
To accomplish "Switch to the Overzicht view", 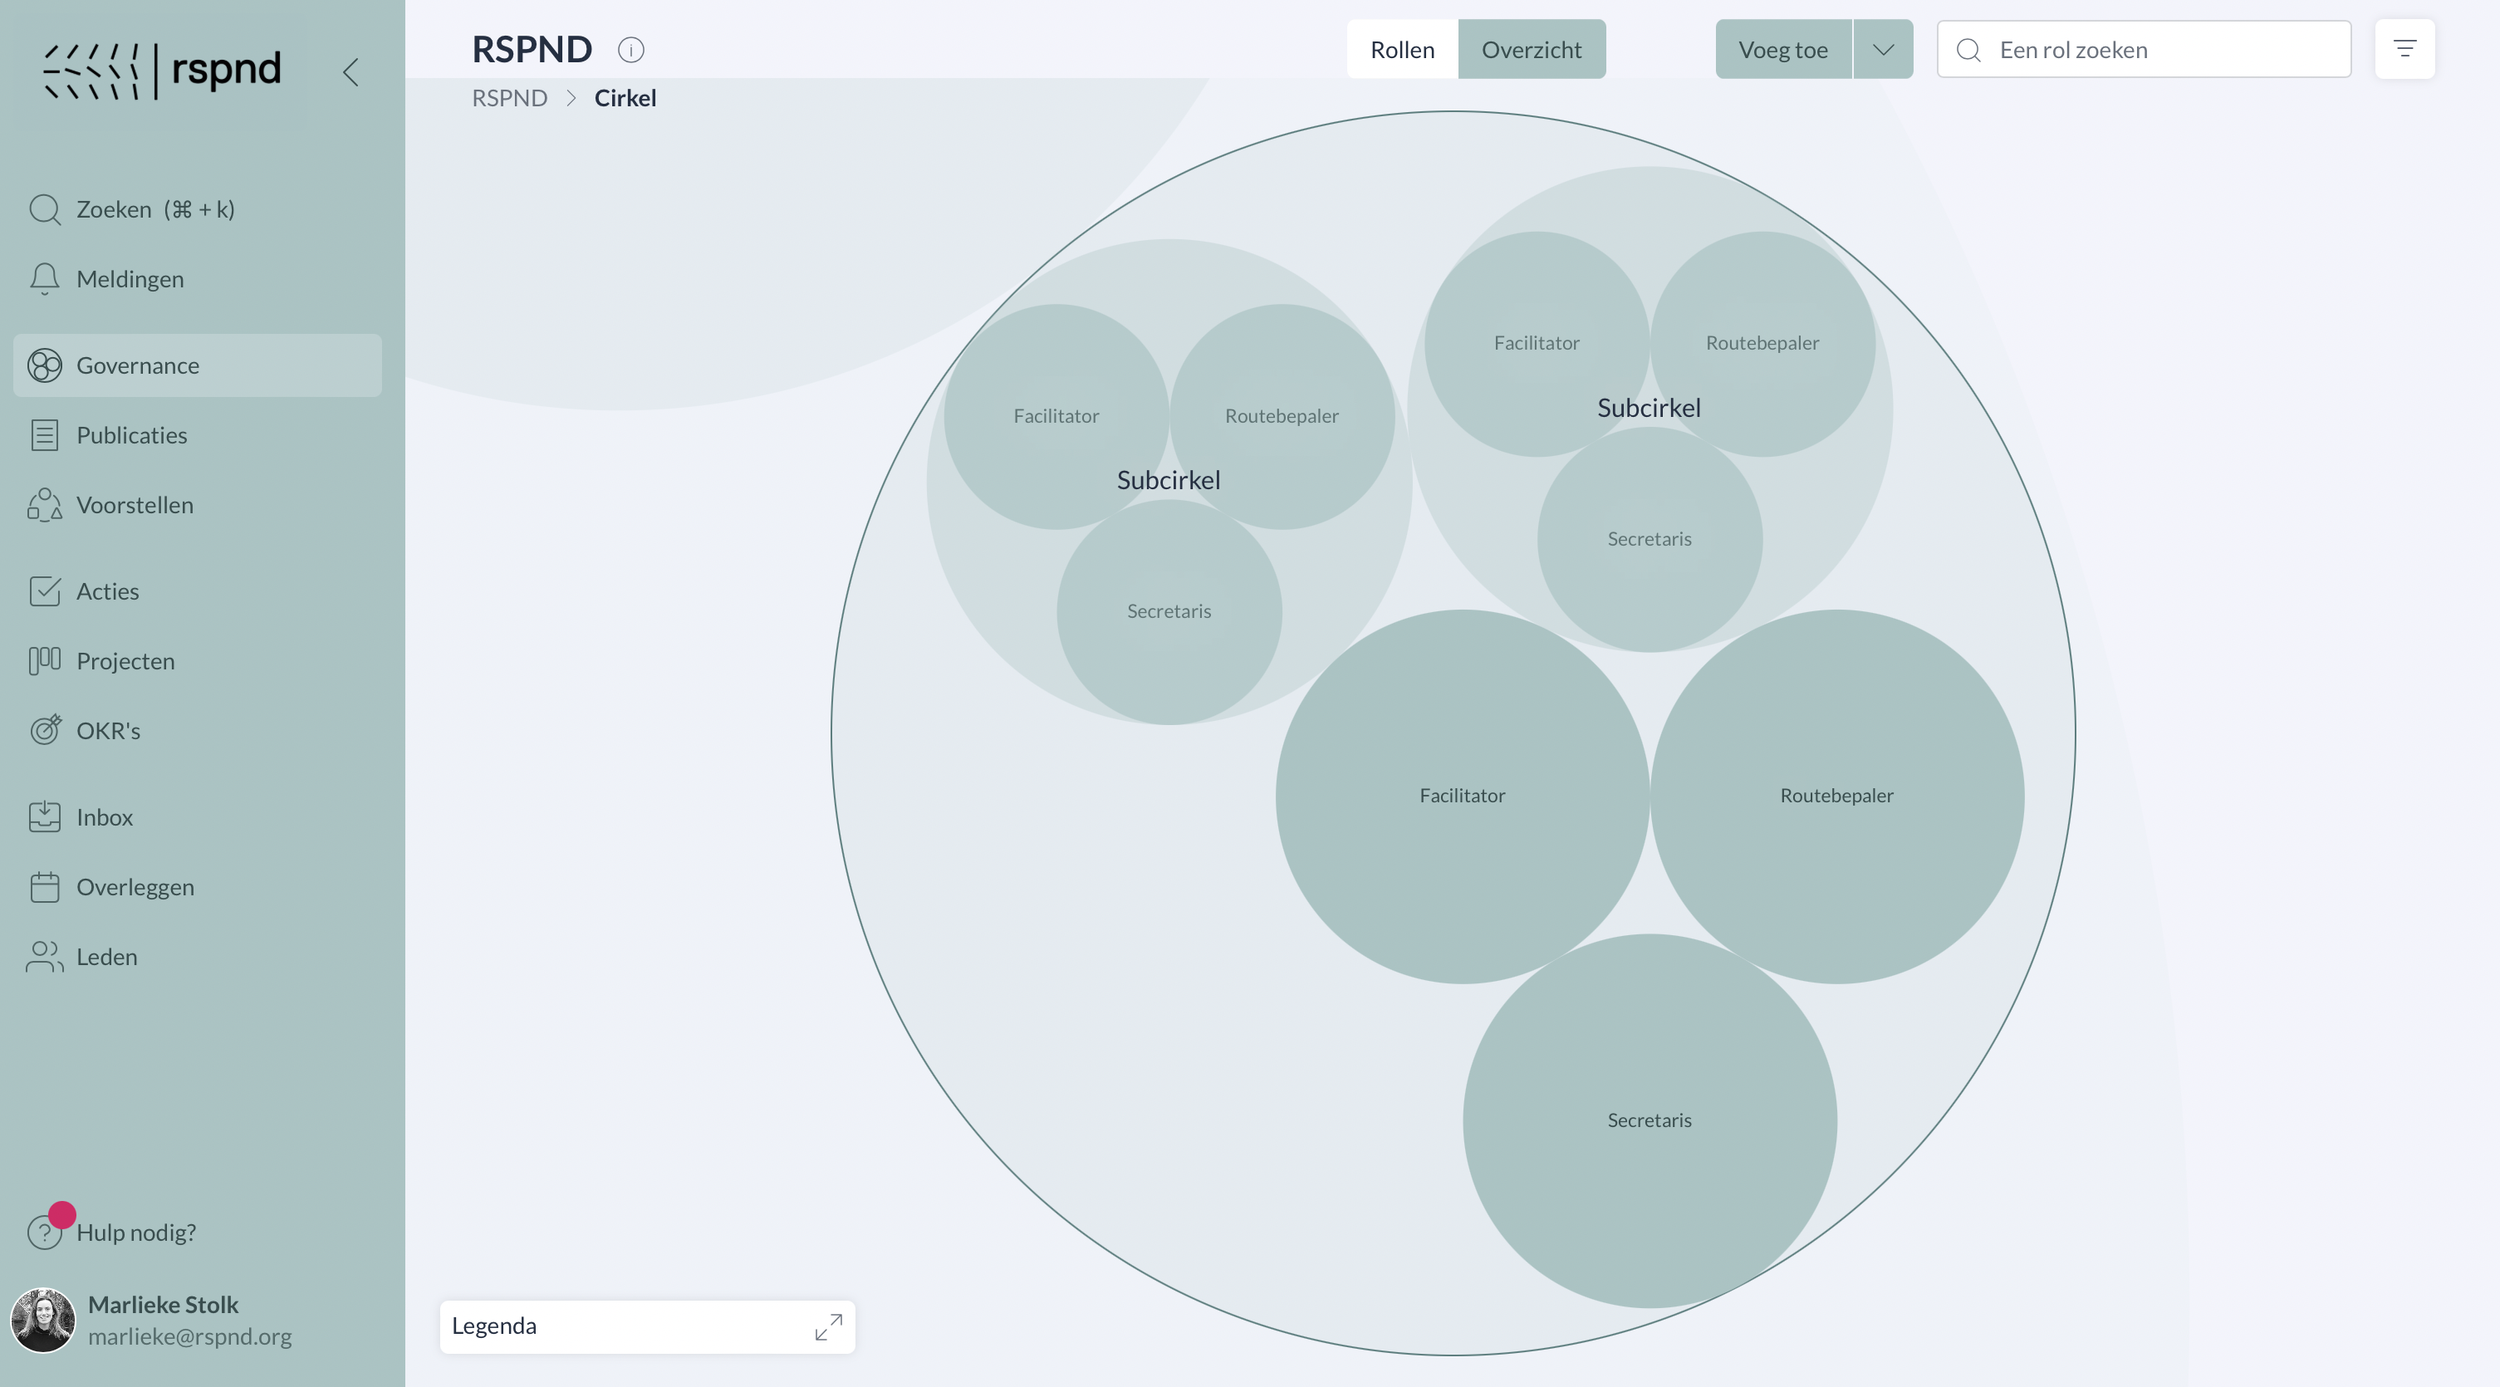I will (1531, 49).
